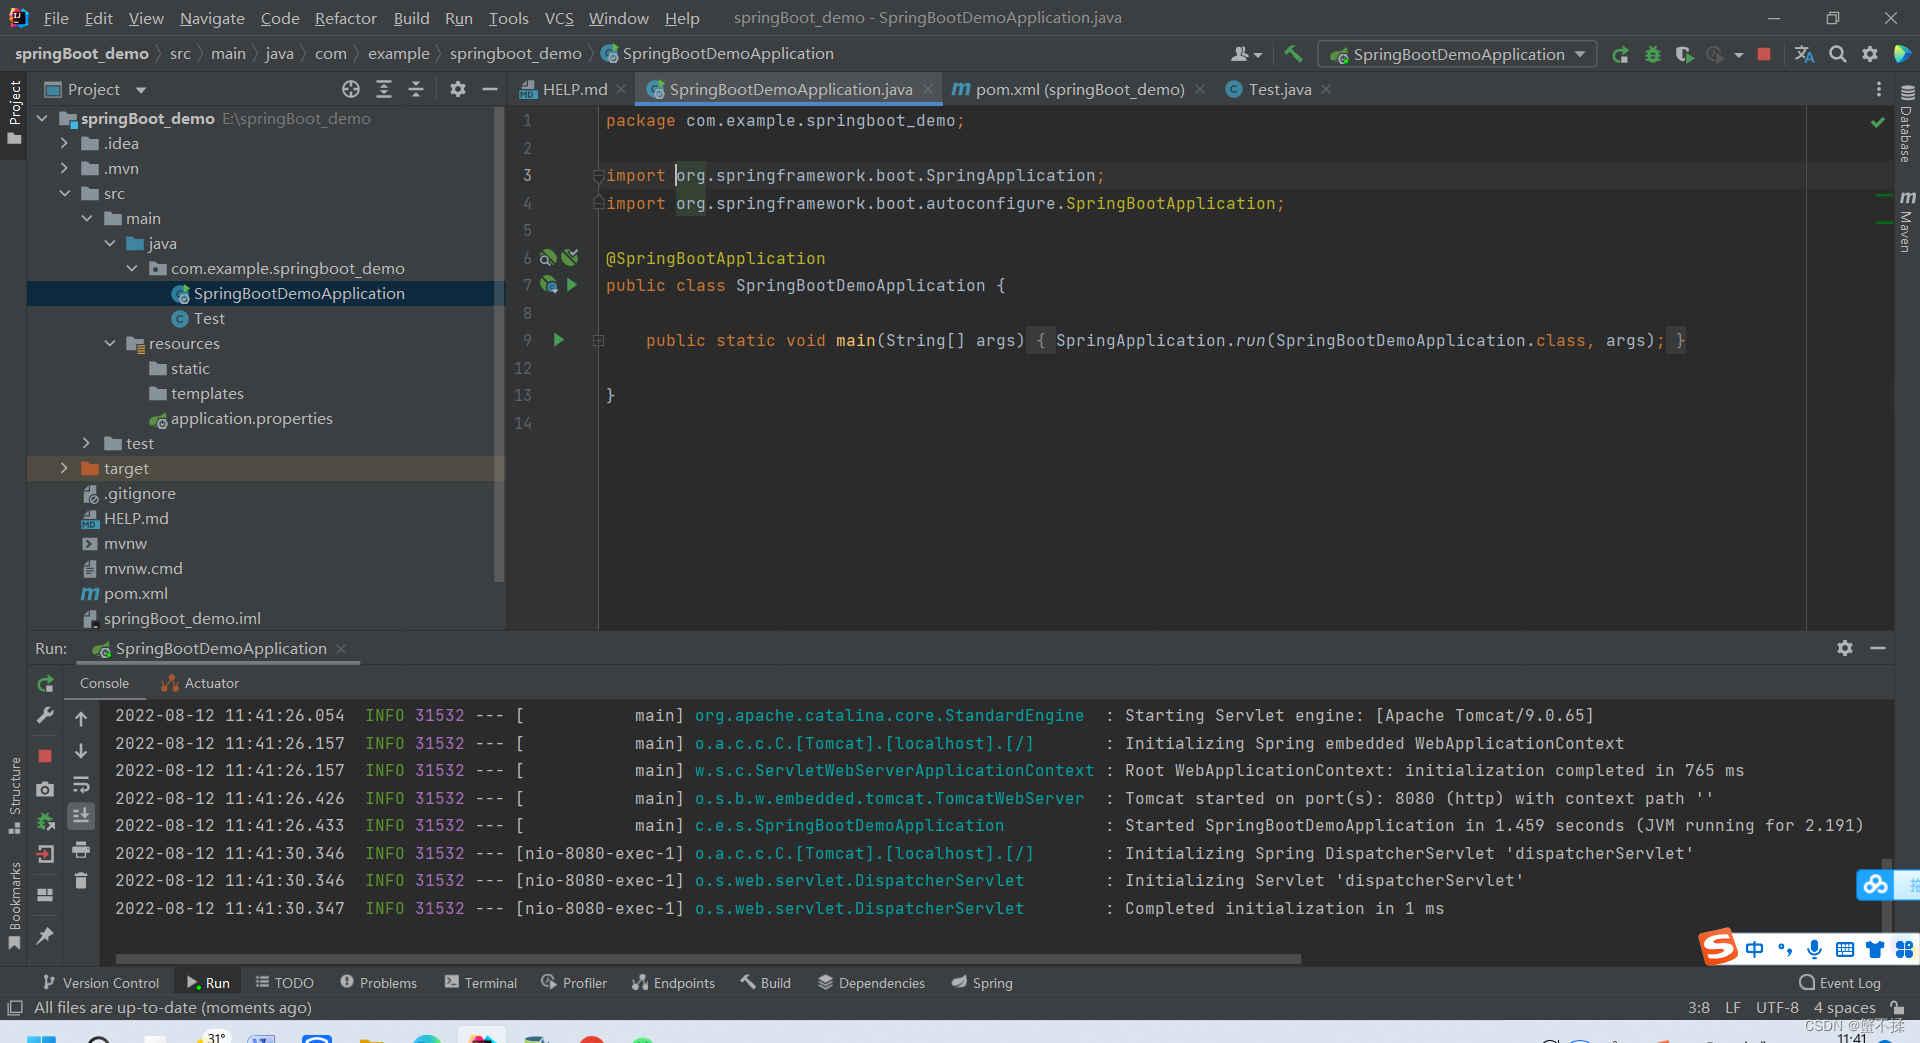Viewport: 1920px width, 1043px height.
Task: Open the Refactor menu
Action: coord(345,18)
